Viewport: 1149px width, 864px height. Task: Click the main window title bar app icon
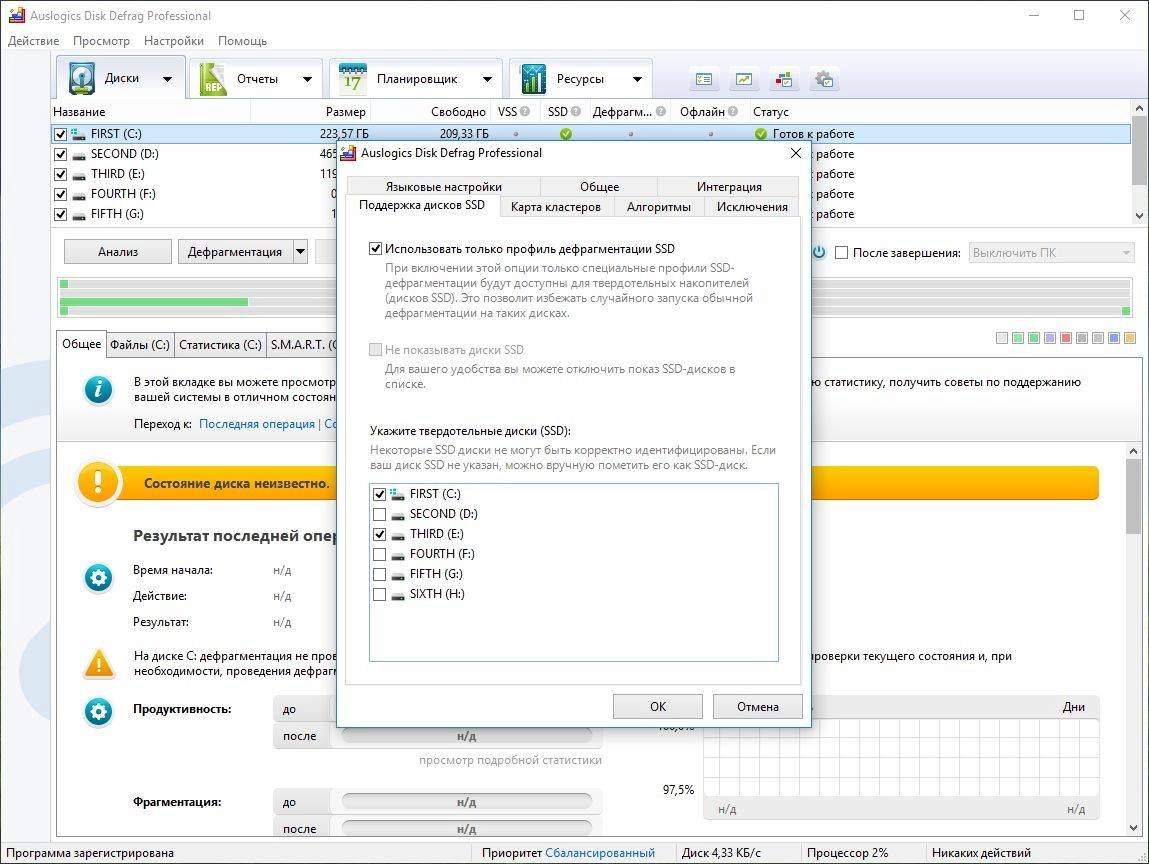click(x=17, y=15)
